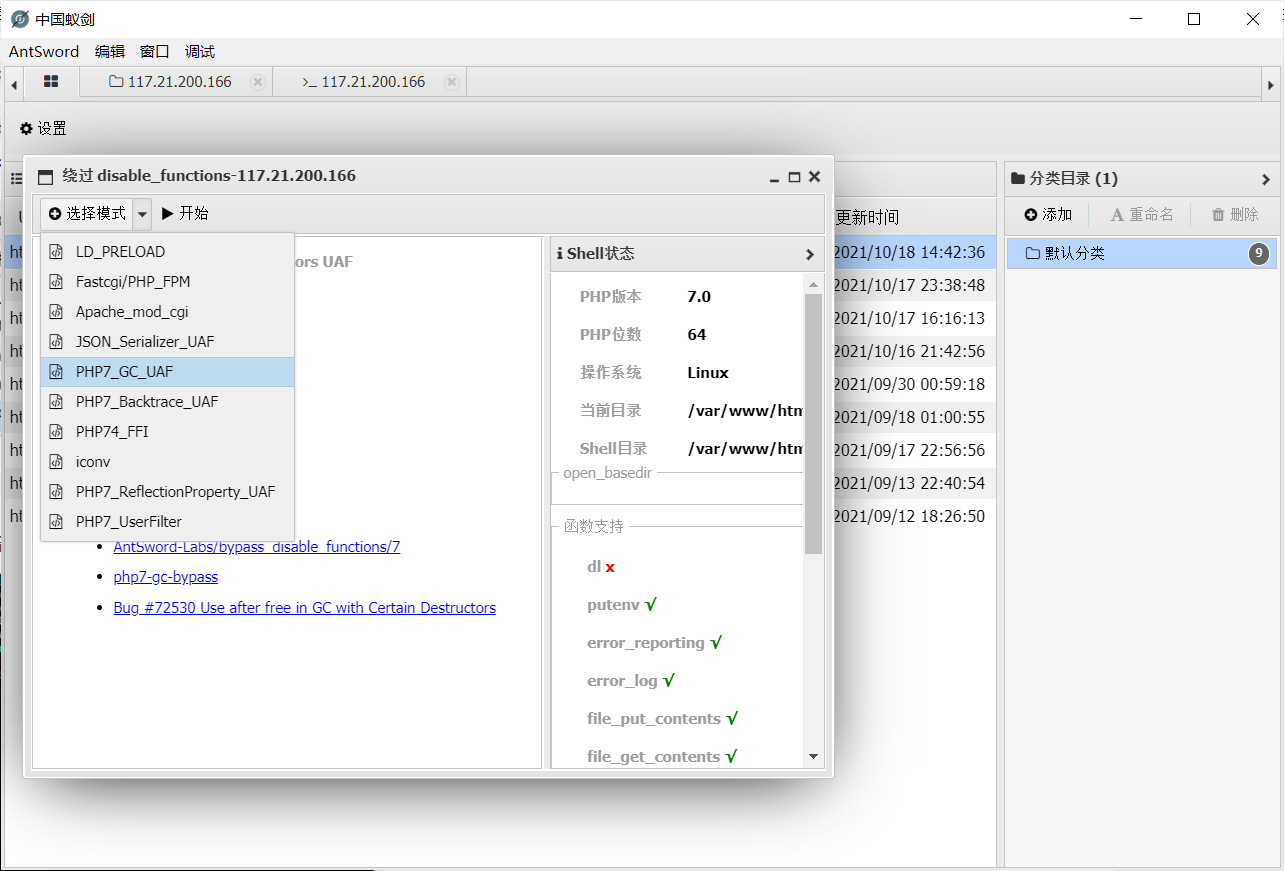This screenshot has height=871, width=1284.
Task: Select PHP74_FFI mode
Action: (x=167, y=432)
